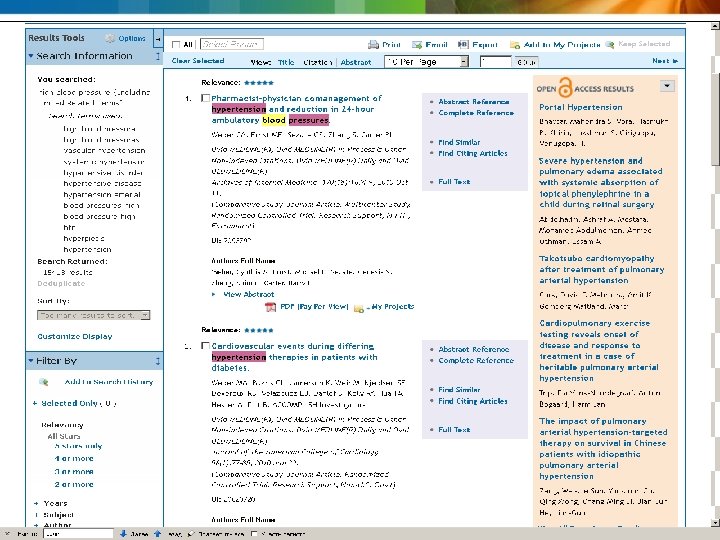The image size is (720, 540).
Task: Click the Add to My Projects folder icon
Action: (x=515, y=45)
